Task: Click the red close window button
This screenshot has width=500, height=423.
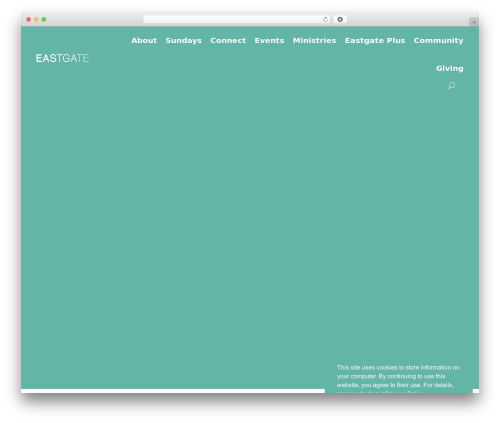Action: point(29,19)
